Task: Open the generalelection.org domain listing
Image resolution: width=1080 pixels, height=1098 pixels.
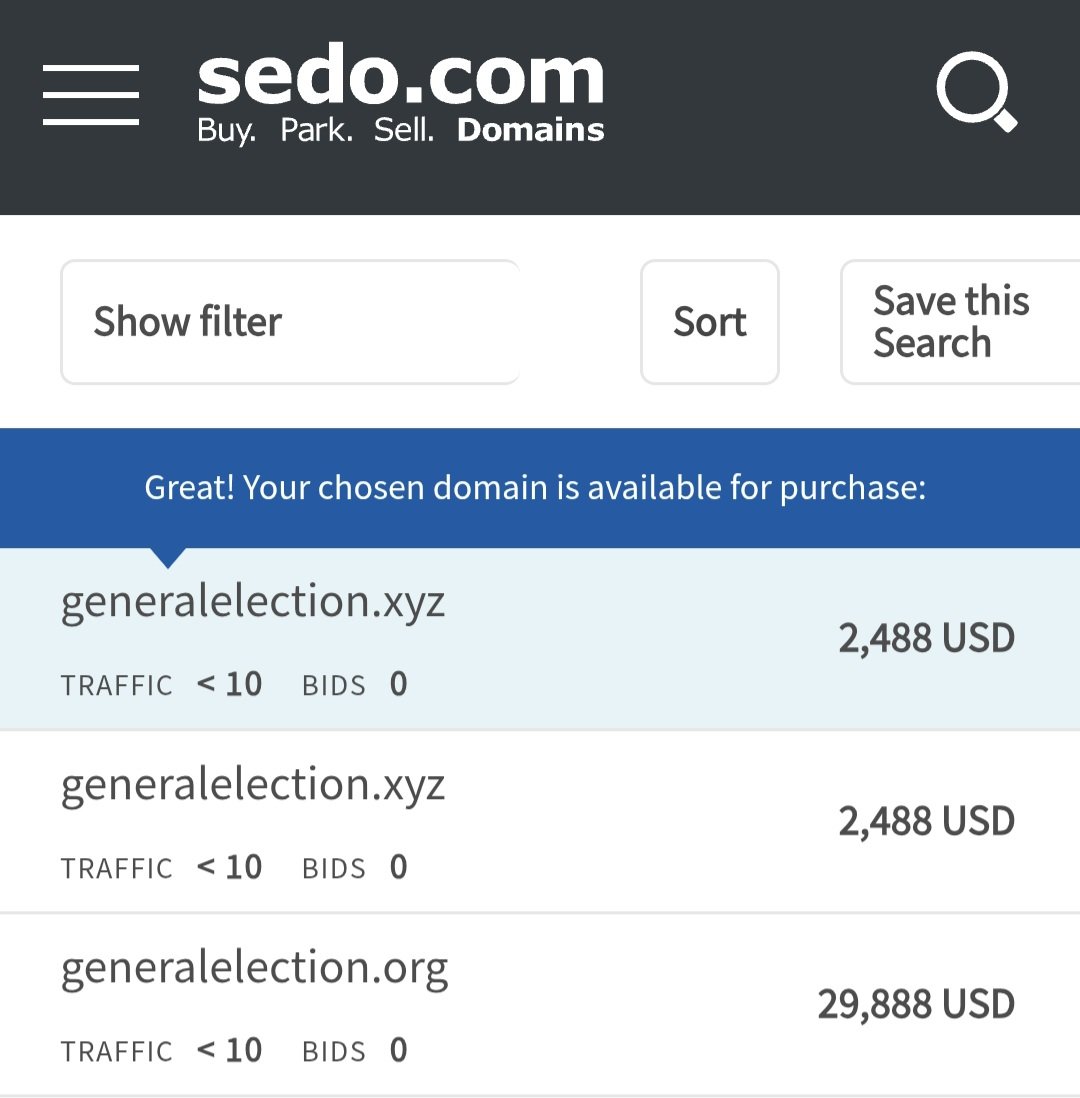Action: click(x=254, y=968)
